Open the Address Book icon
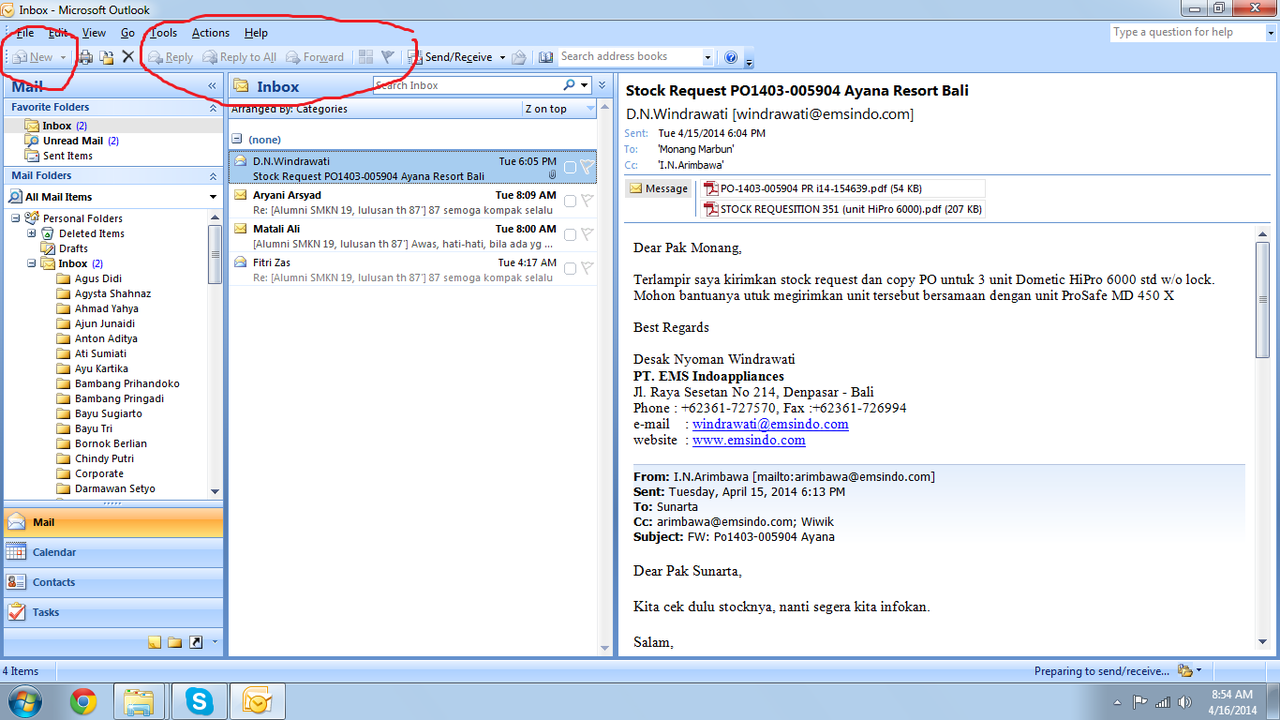1280x720 pixels. point(545,57)
